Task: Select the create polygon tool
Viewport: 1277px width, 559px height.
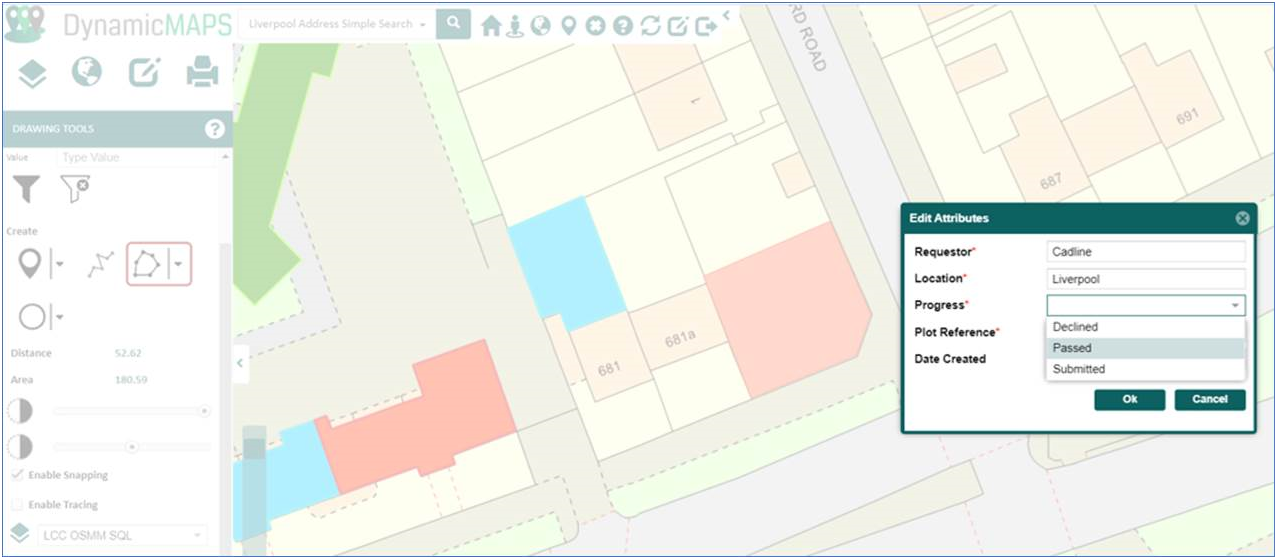Action: point(148,264)
